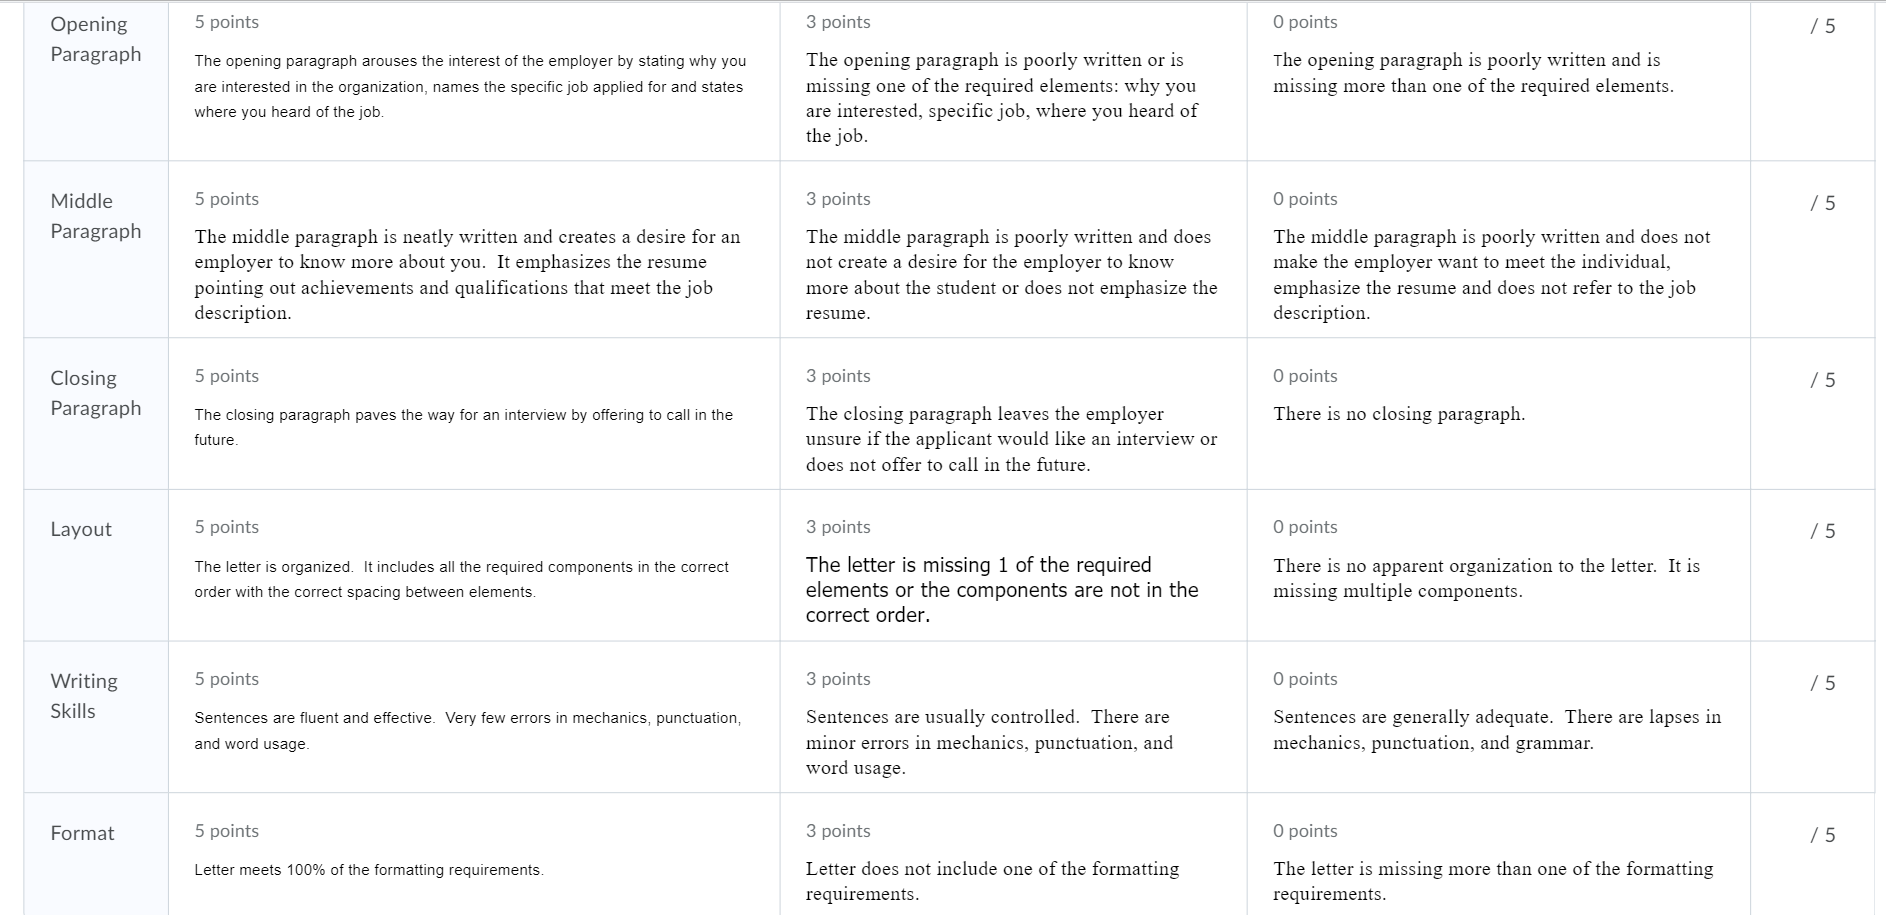Screen dimensions: 1886x915
Task: Pick 0 points rating for Format
Action: pos(1498,854)
